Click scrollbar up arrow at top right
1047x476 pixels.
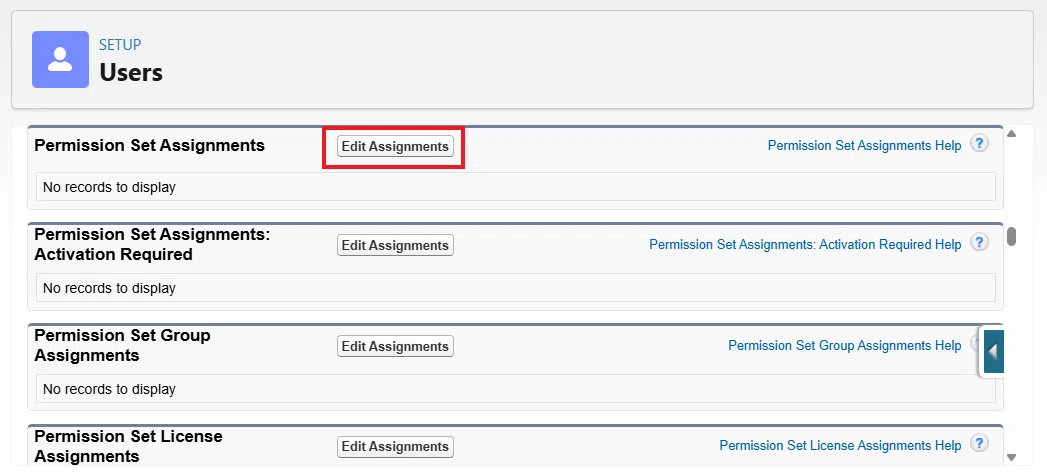pos(1011,134)
